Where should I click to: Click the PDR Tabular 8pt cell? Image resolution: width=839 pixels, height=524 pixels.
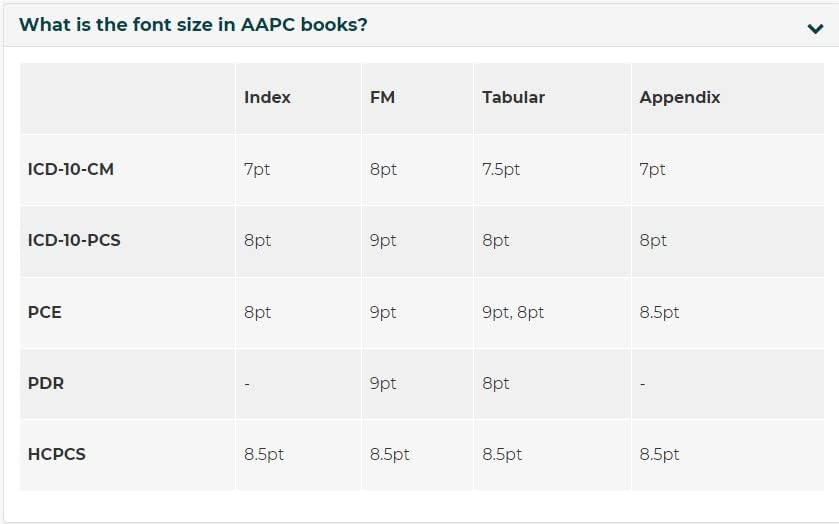[496, 383]
